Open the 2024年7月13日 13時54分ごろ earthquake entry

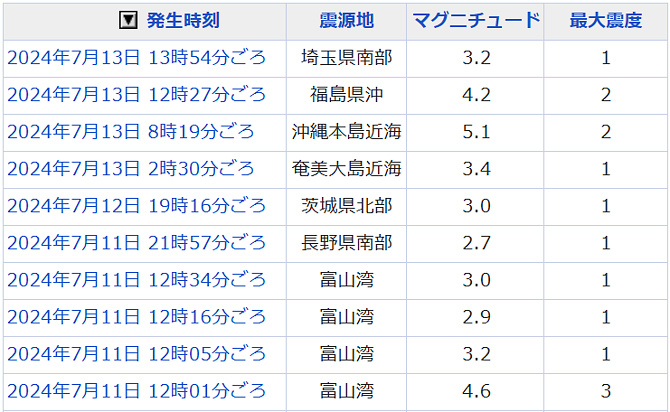(x=137, y=58)
